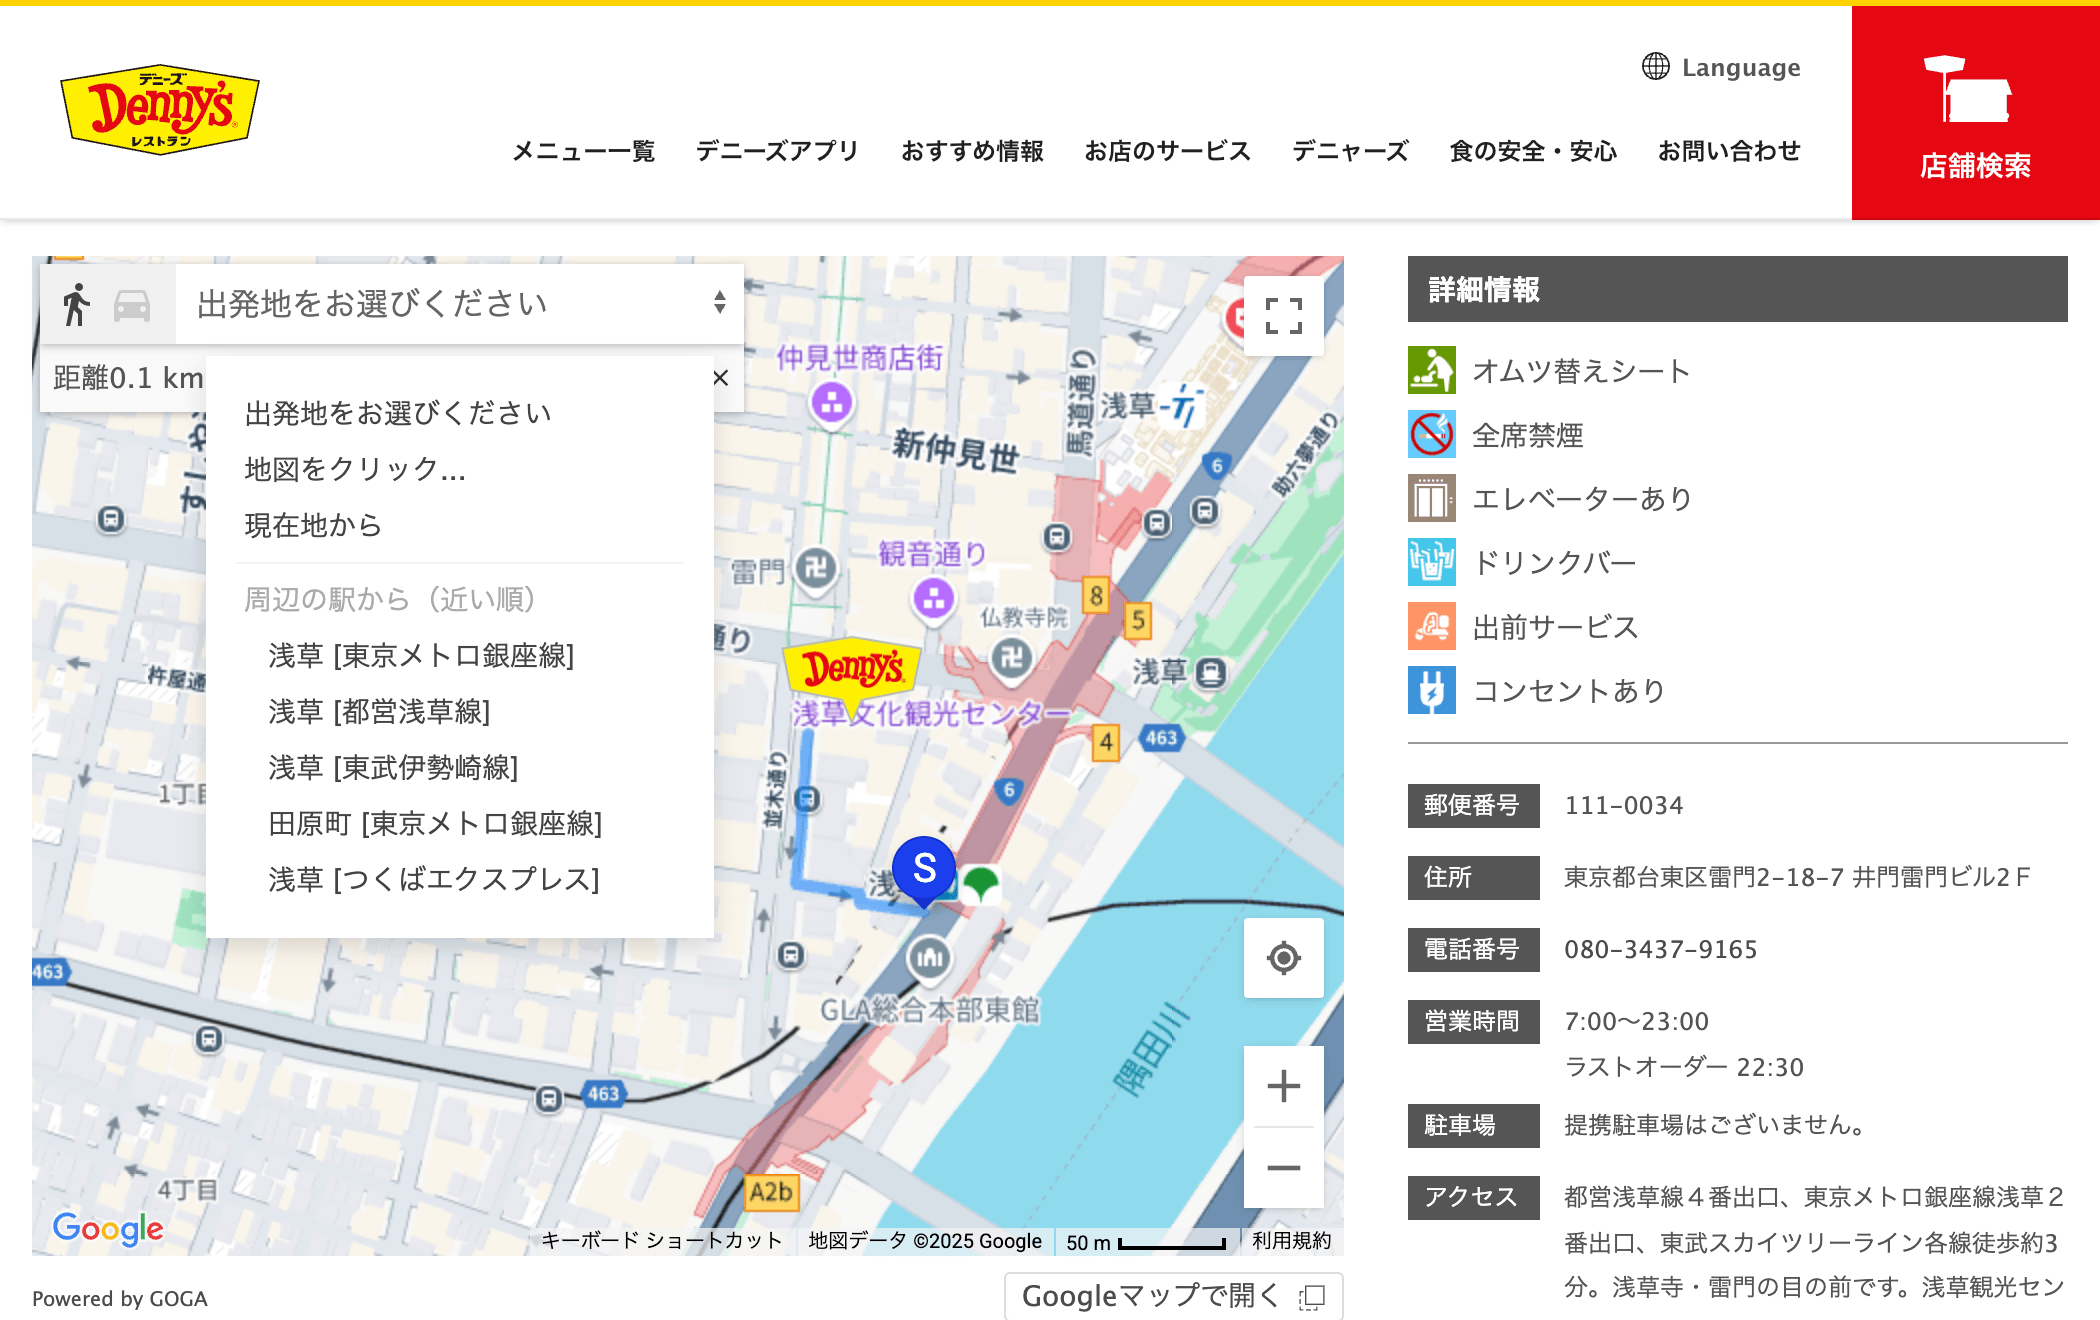The image size is (2100, 1320).
Task: Click the ドリンクバー icon
Action: click(1432, 562)
